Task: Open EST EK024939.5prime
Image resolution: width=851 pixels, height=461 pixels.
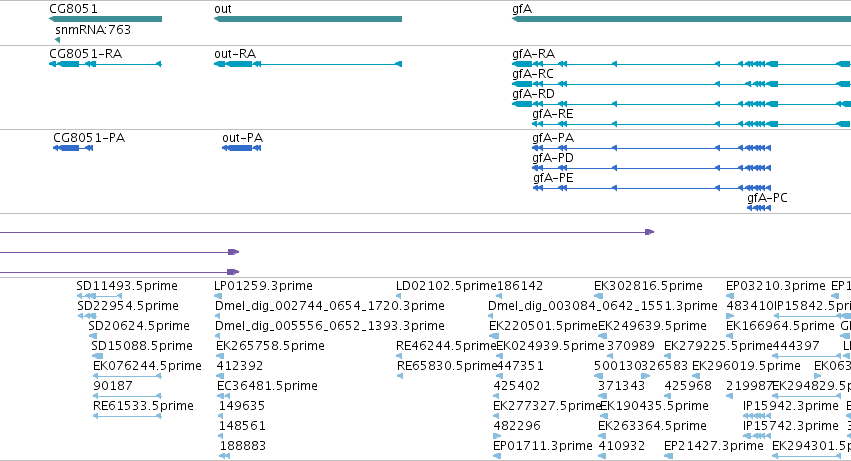Action: pyautogui.click(x=550, y=346)
